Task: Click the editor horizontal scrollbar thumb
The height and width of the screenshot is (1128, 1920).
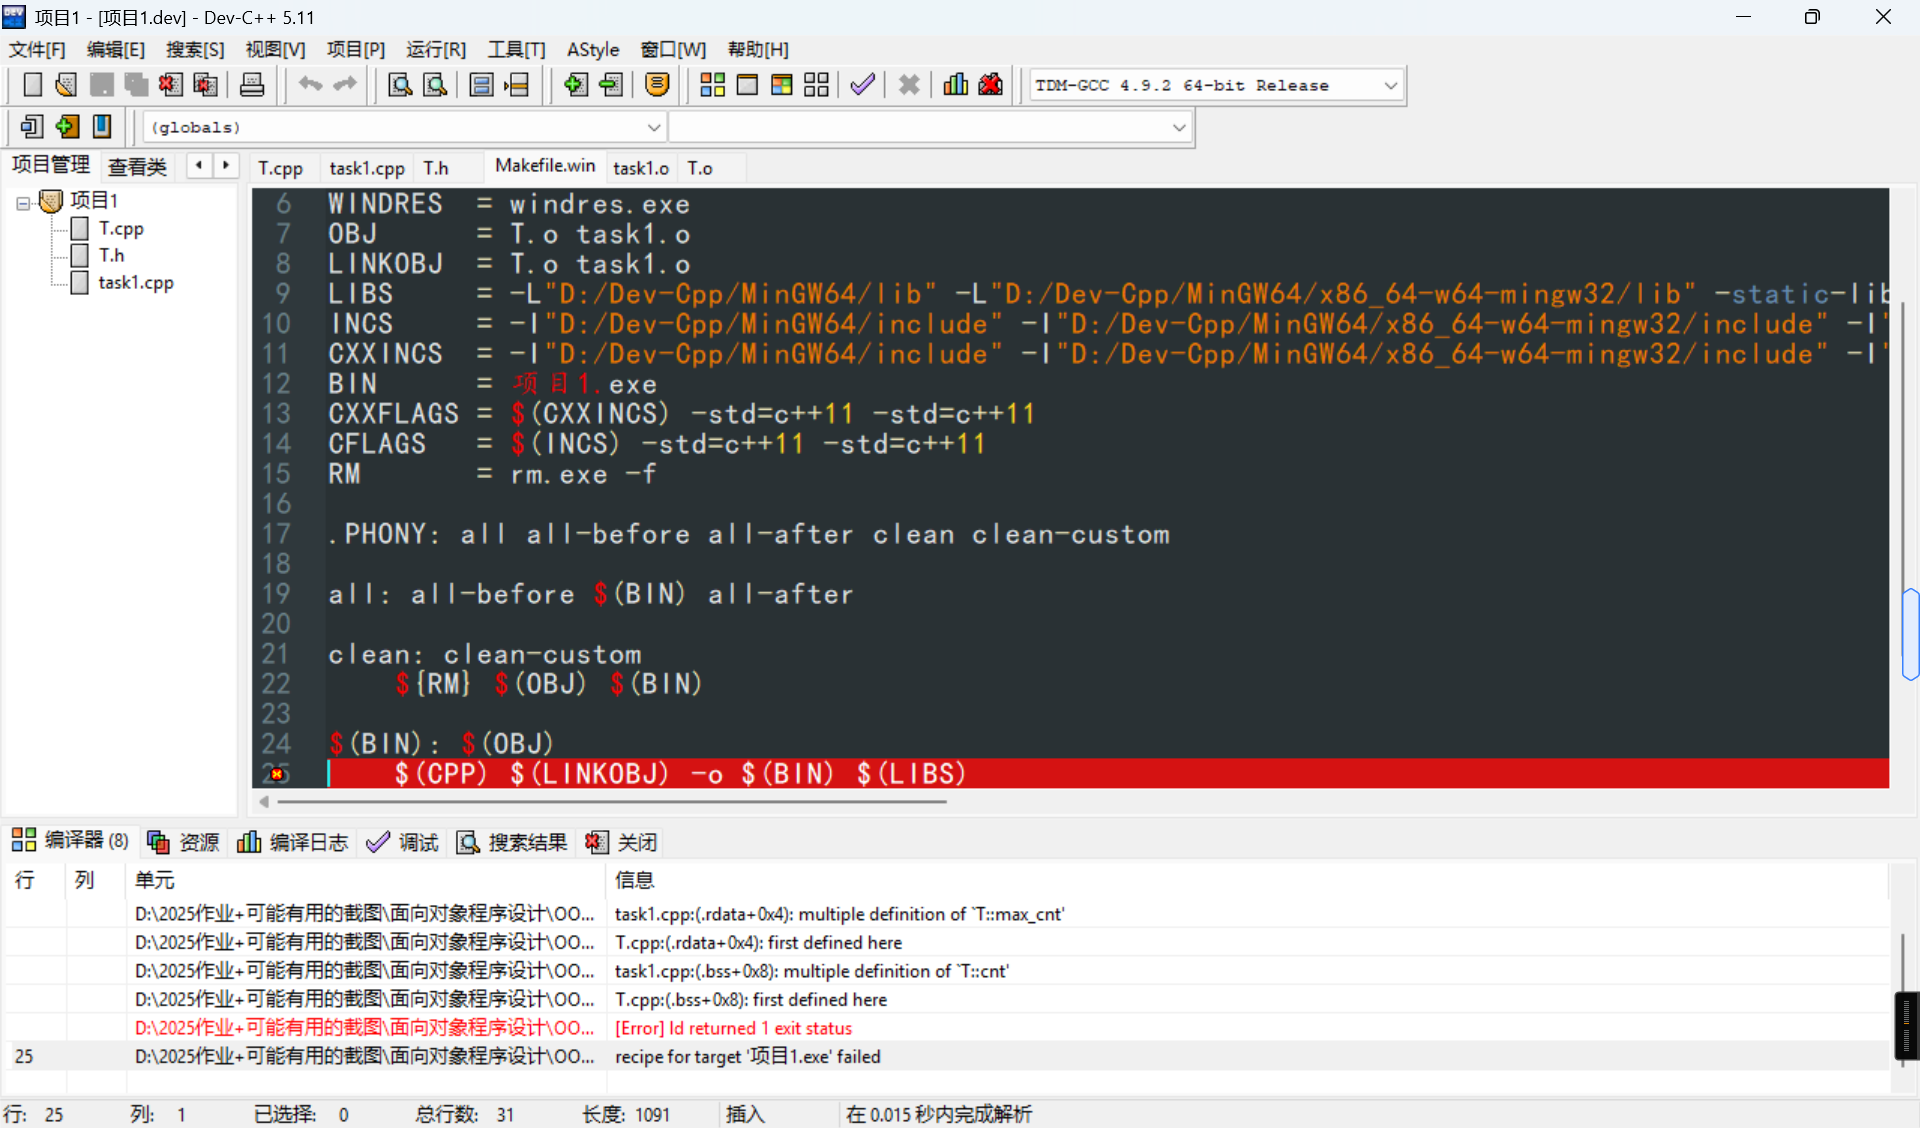Action: click(x=610, y=802)
